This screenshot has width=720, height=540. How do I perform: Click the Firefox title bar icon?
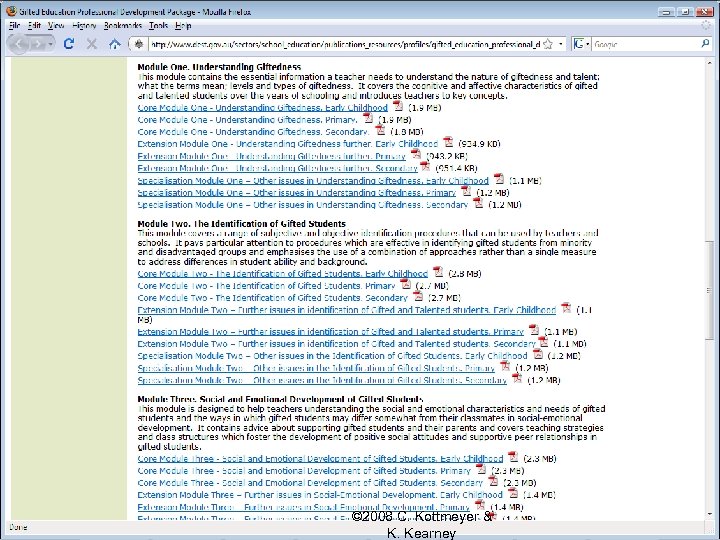11,11
